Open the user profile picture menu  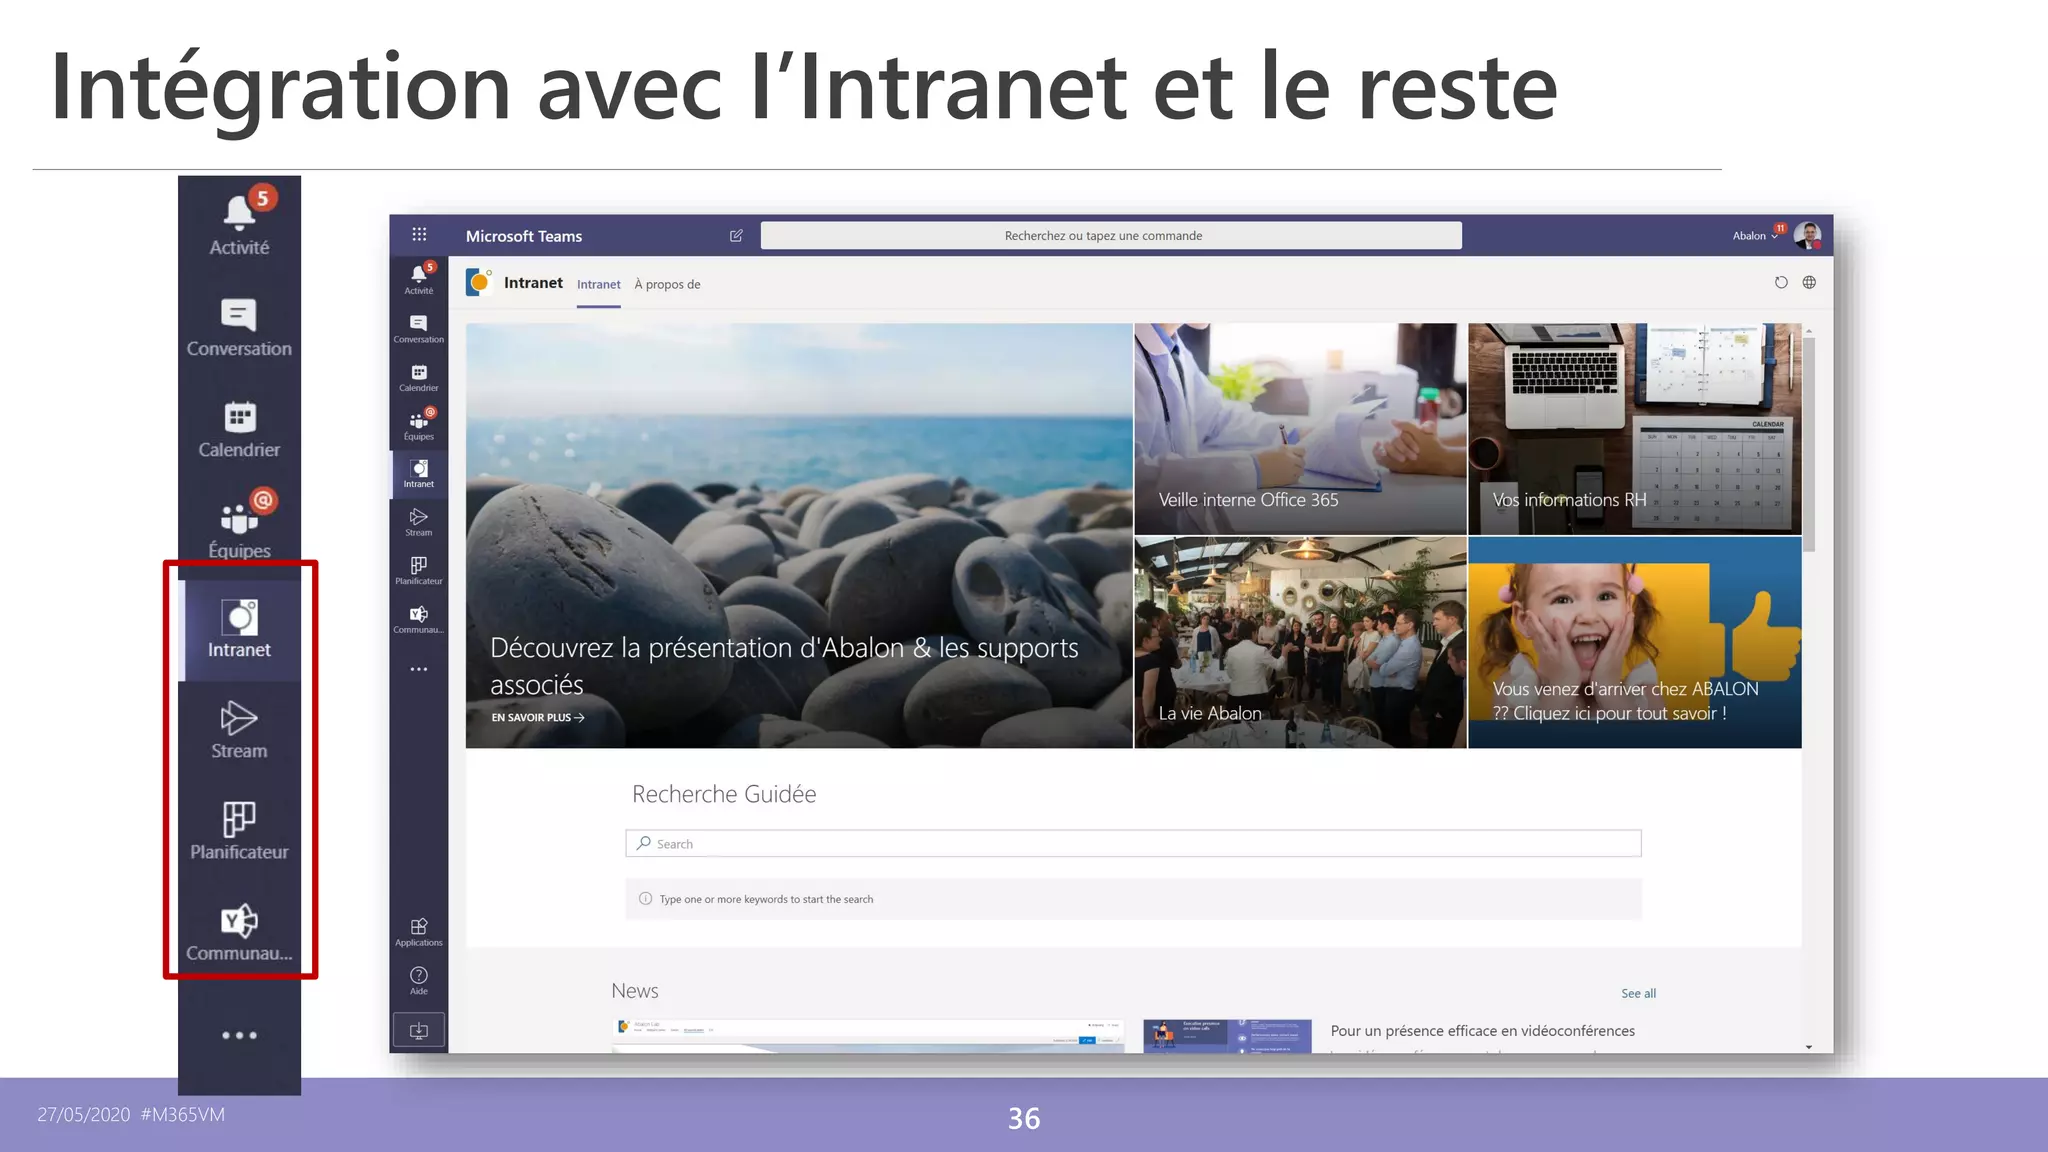click(x=1807, y=236)
